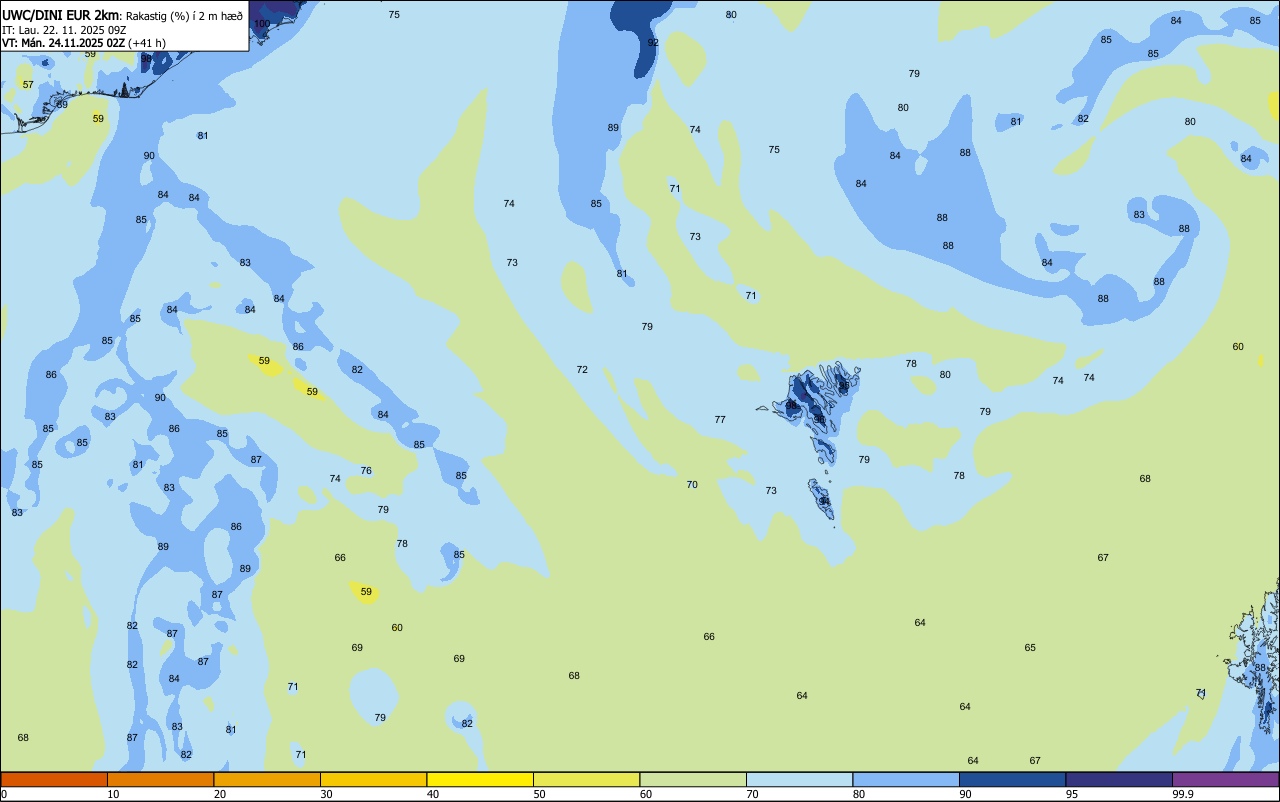The height and width of the screenshot is (802, 1280).
Task: Pick the 95–99.9 navy legend swatch
Action: (1119, 779)
